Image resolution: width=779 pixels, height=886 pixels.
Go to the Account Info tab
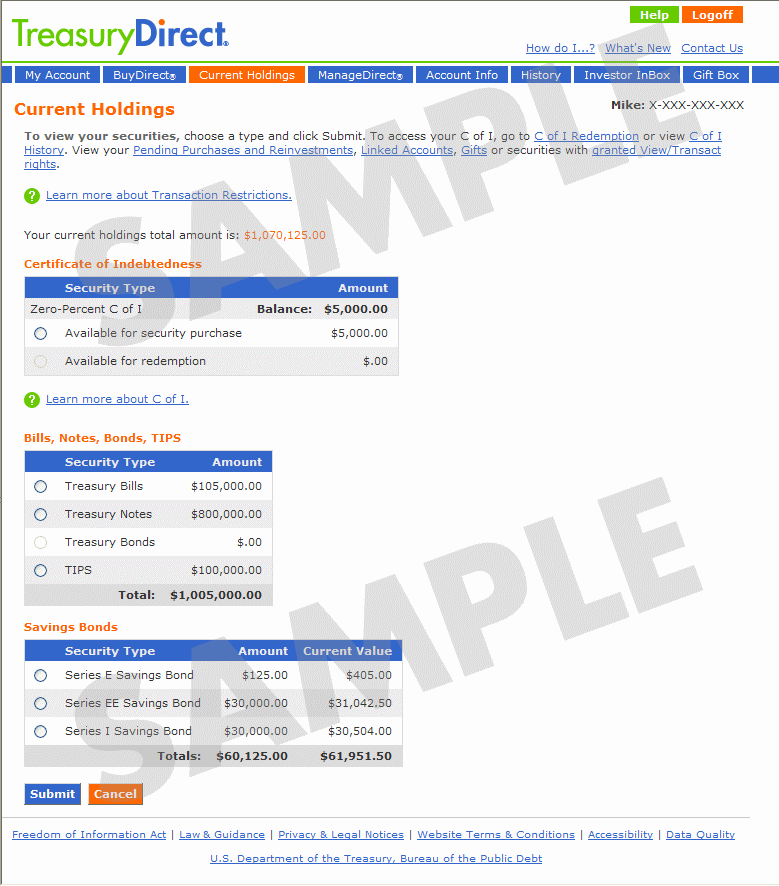pos(462,75)
